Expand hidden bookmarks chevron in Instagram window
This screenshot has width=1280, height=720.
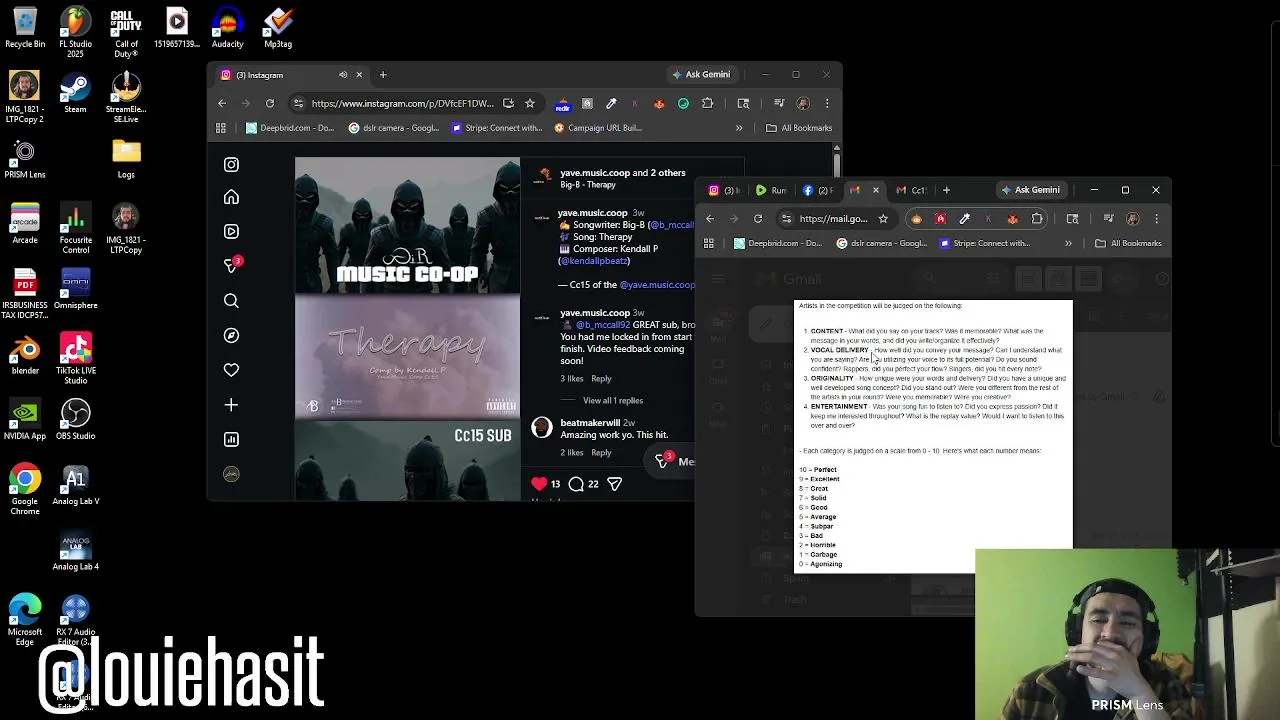[x=739, y=128]
